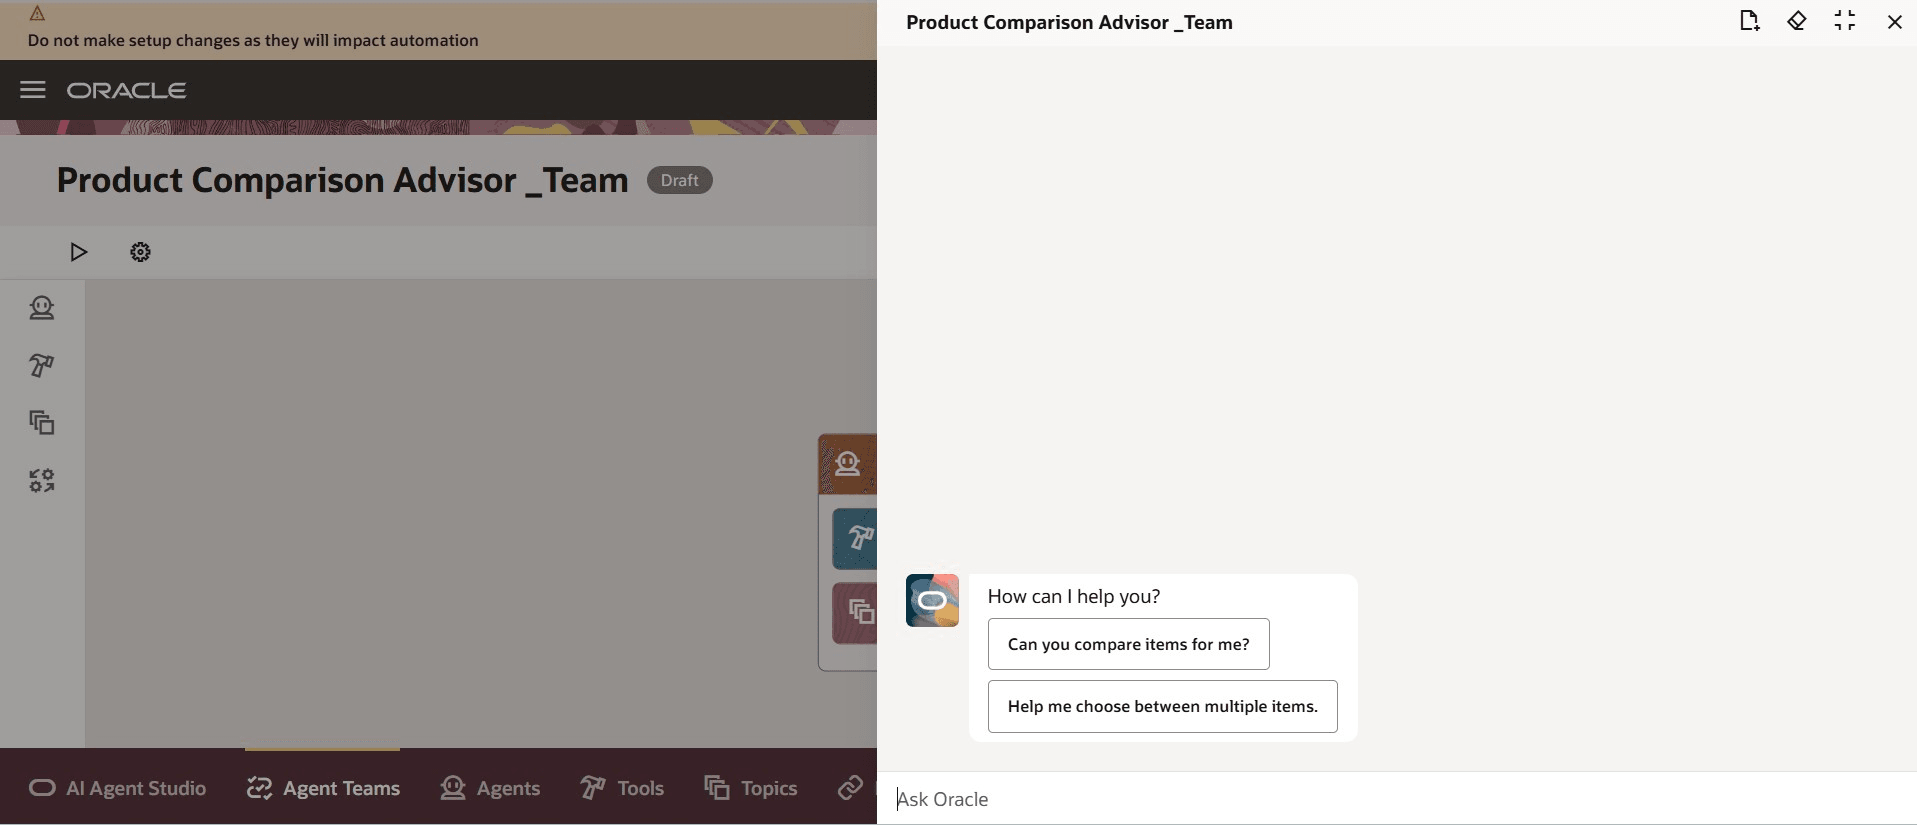
Task: Click the Product Comparison Advisor _Team page title
Action: click(x=342, y=180)
